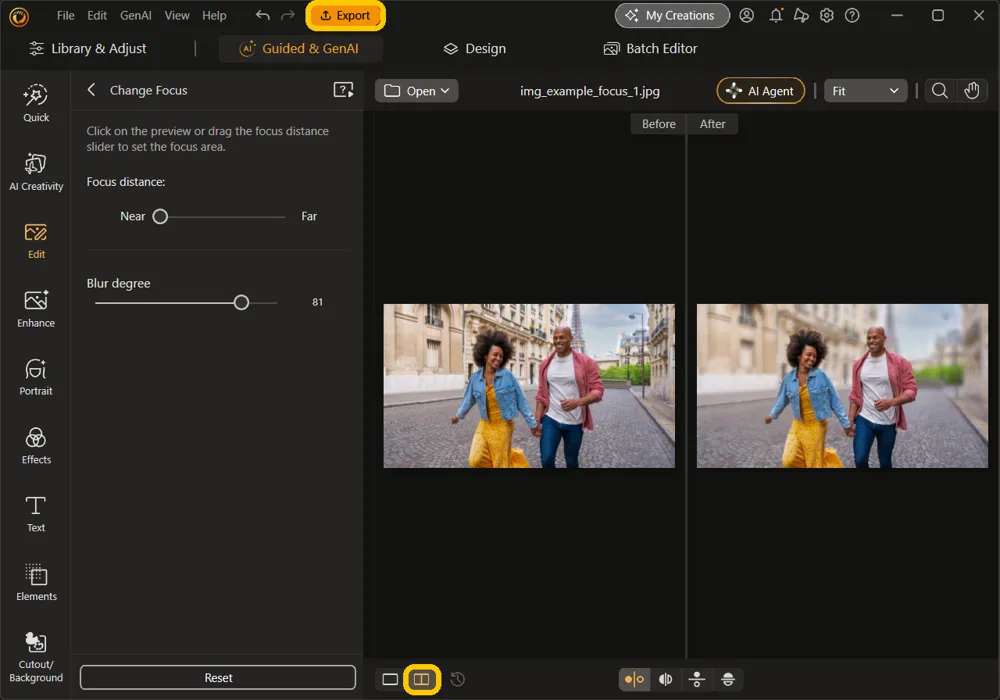The image size is (1000, 700).
Task: Open My Creations
Action: click(672, 15)
